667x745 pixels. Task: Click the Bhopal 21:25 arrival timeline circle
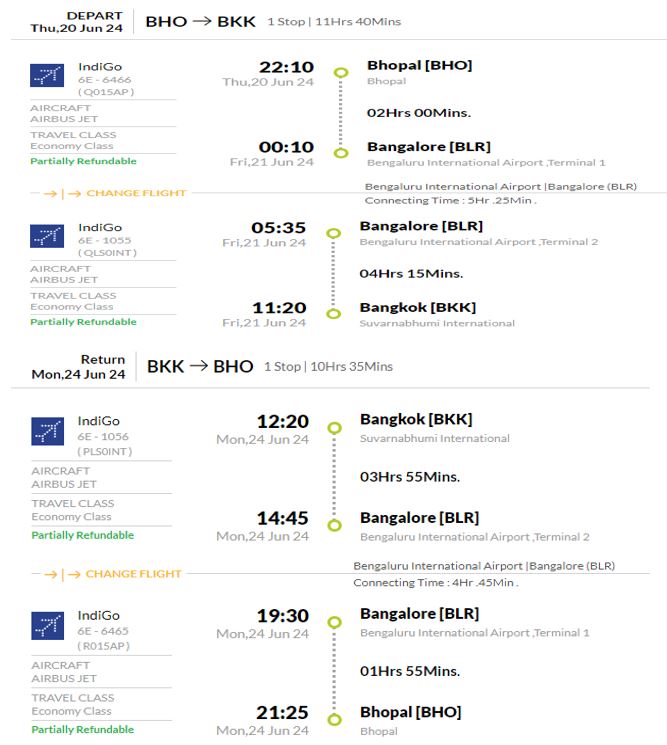334,719
